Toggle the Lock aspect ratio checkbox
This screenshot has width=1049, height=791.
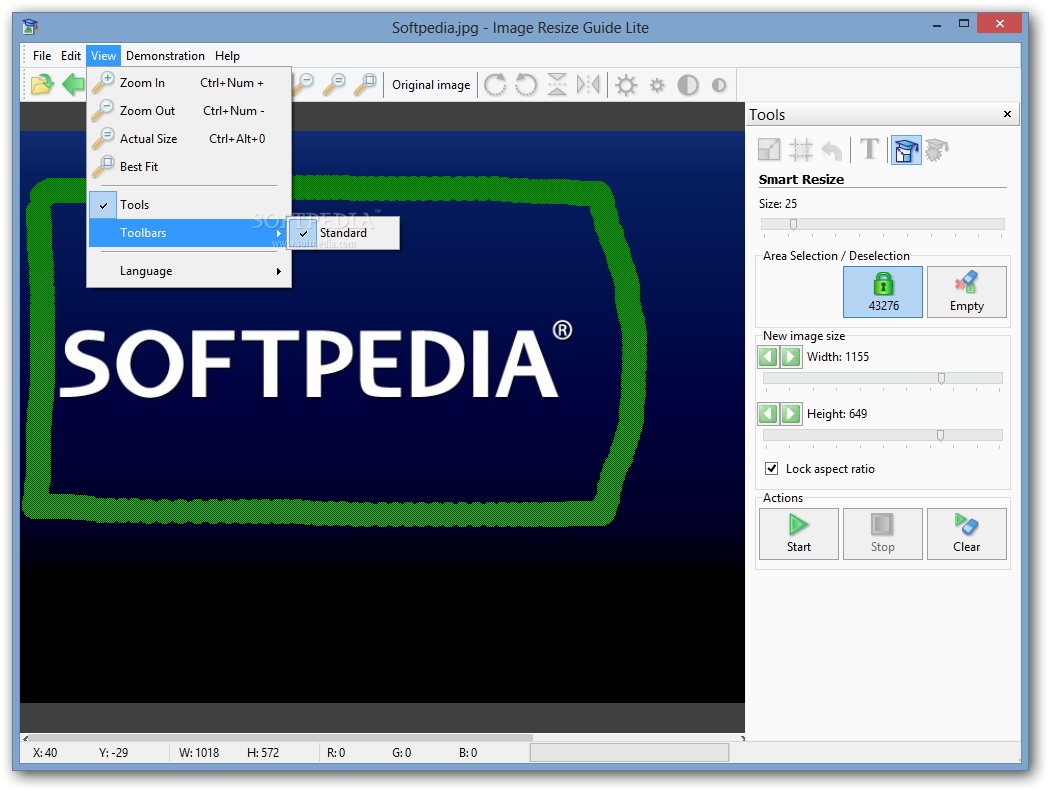(771, 468)
